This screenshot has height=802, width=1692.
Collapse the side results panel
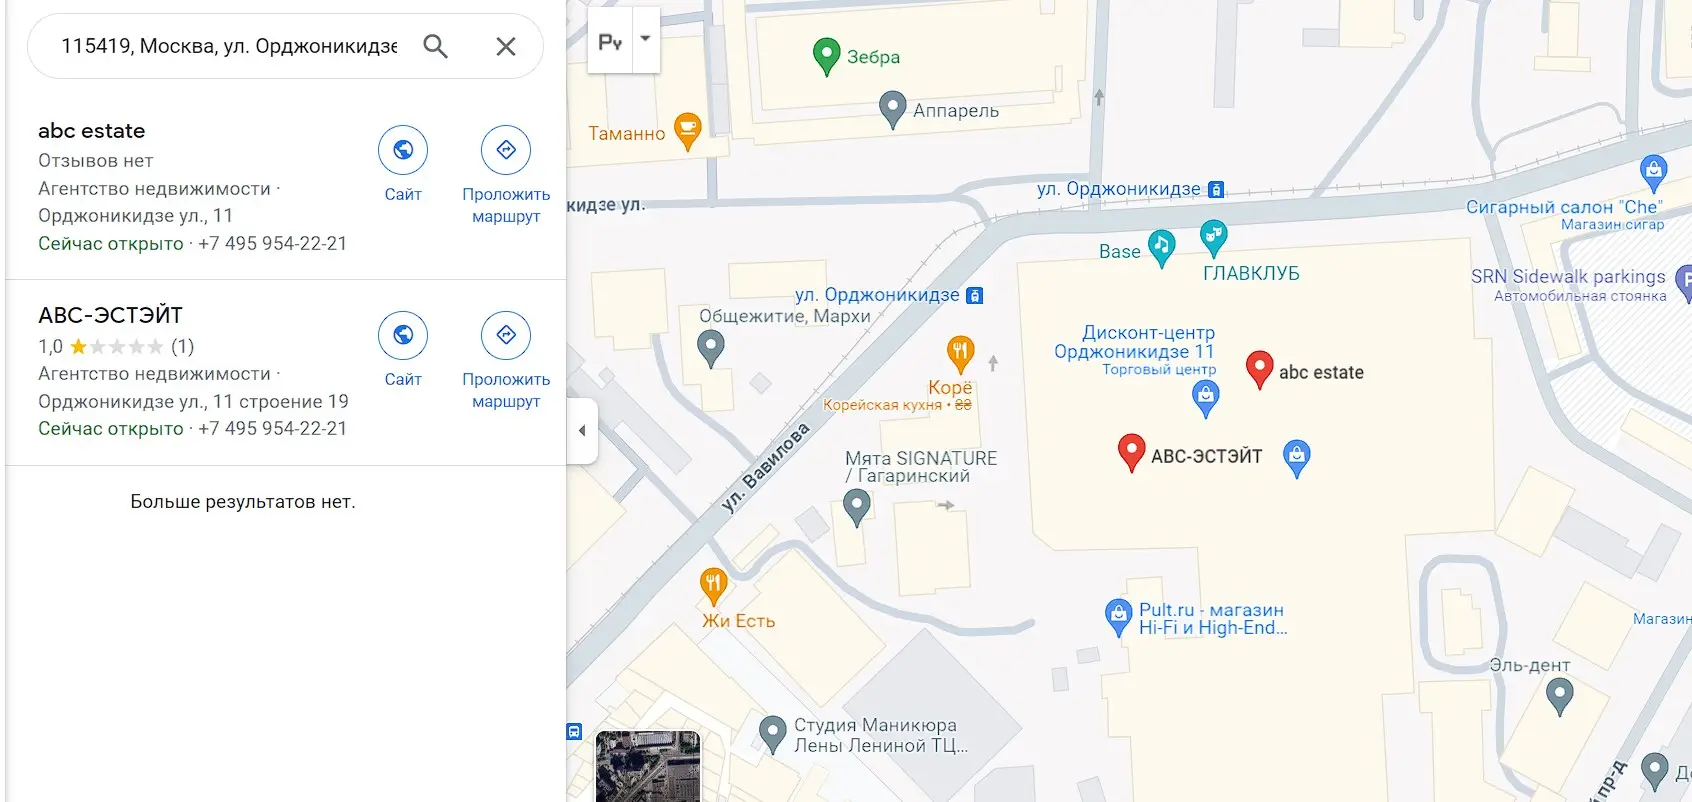click(x=582, y=431)
